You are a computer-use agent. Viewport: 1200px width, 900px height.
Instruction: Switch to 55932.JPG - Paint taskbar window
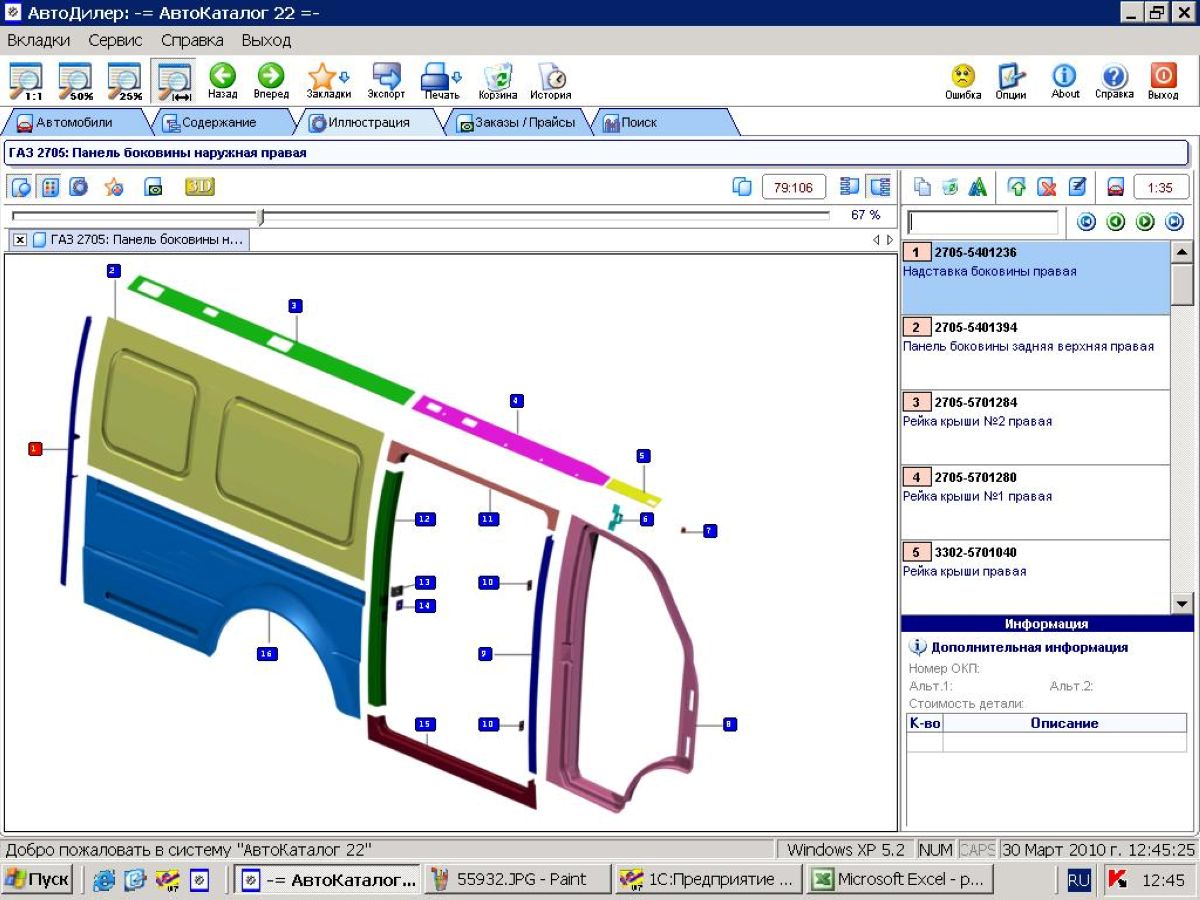pos(517,880)
